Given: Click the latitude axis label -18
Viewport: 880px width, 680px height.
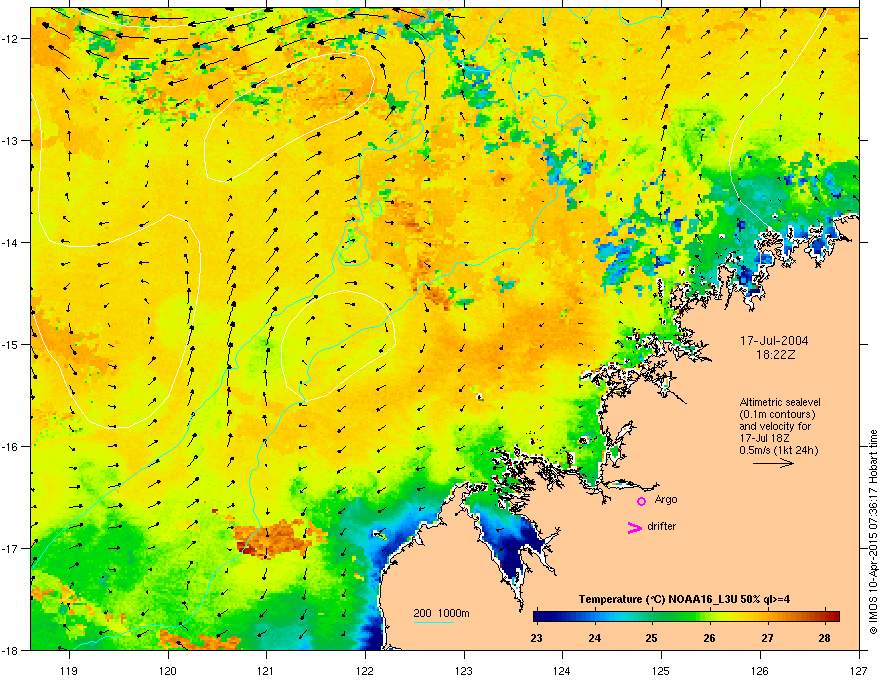Looking at the screenshot, I should tap(10, 650).
